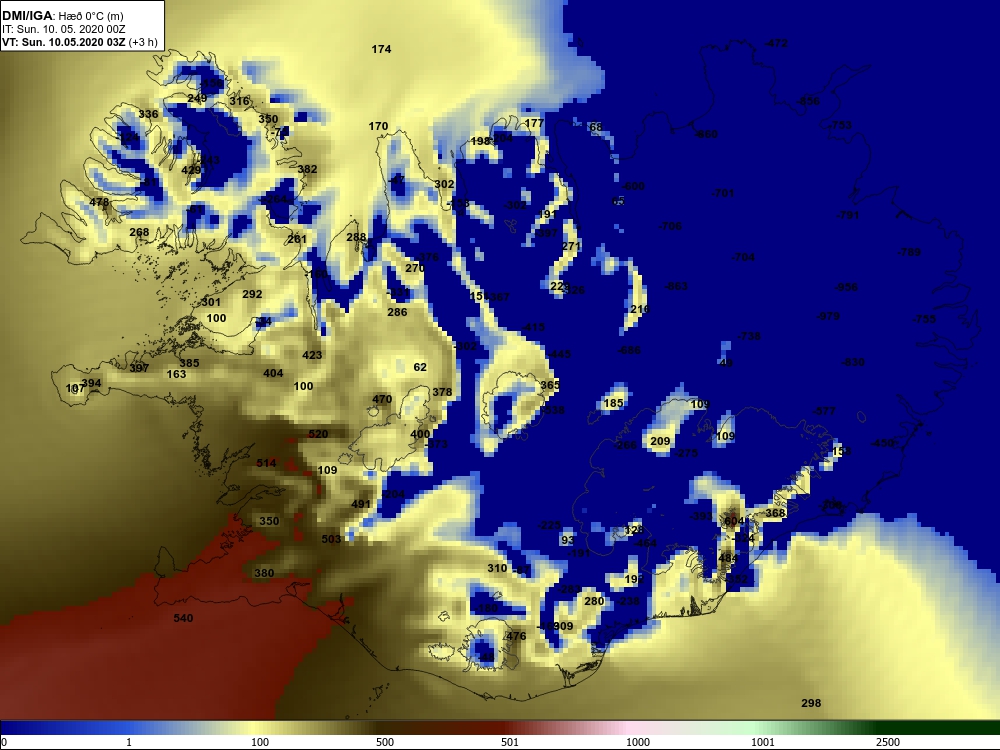Click the negative value -789
Screen dimensions: 1000x750
click(x=909, y=252)
